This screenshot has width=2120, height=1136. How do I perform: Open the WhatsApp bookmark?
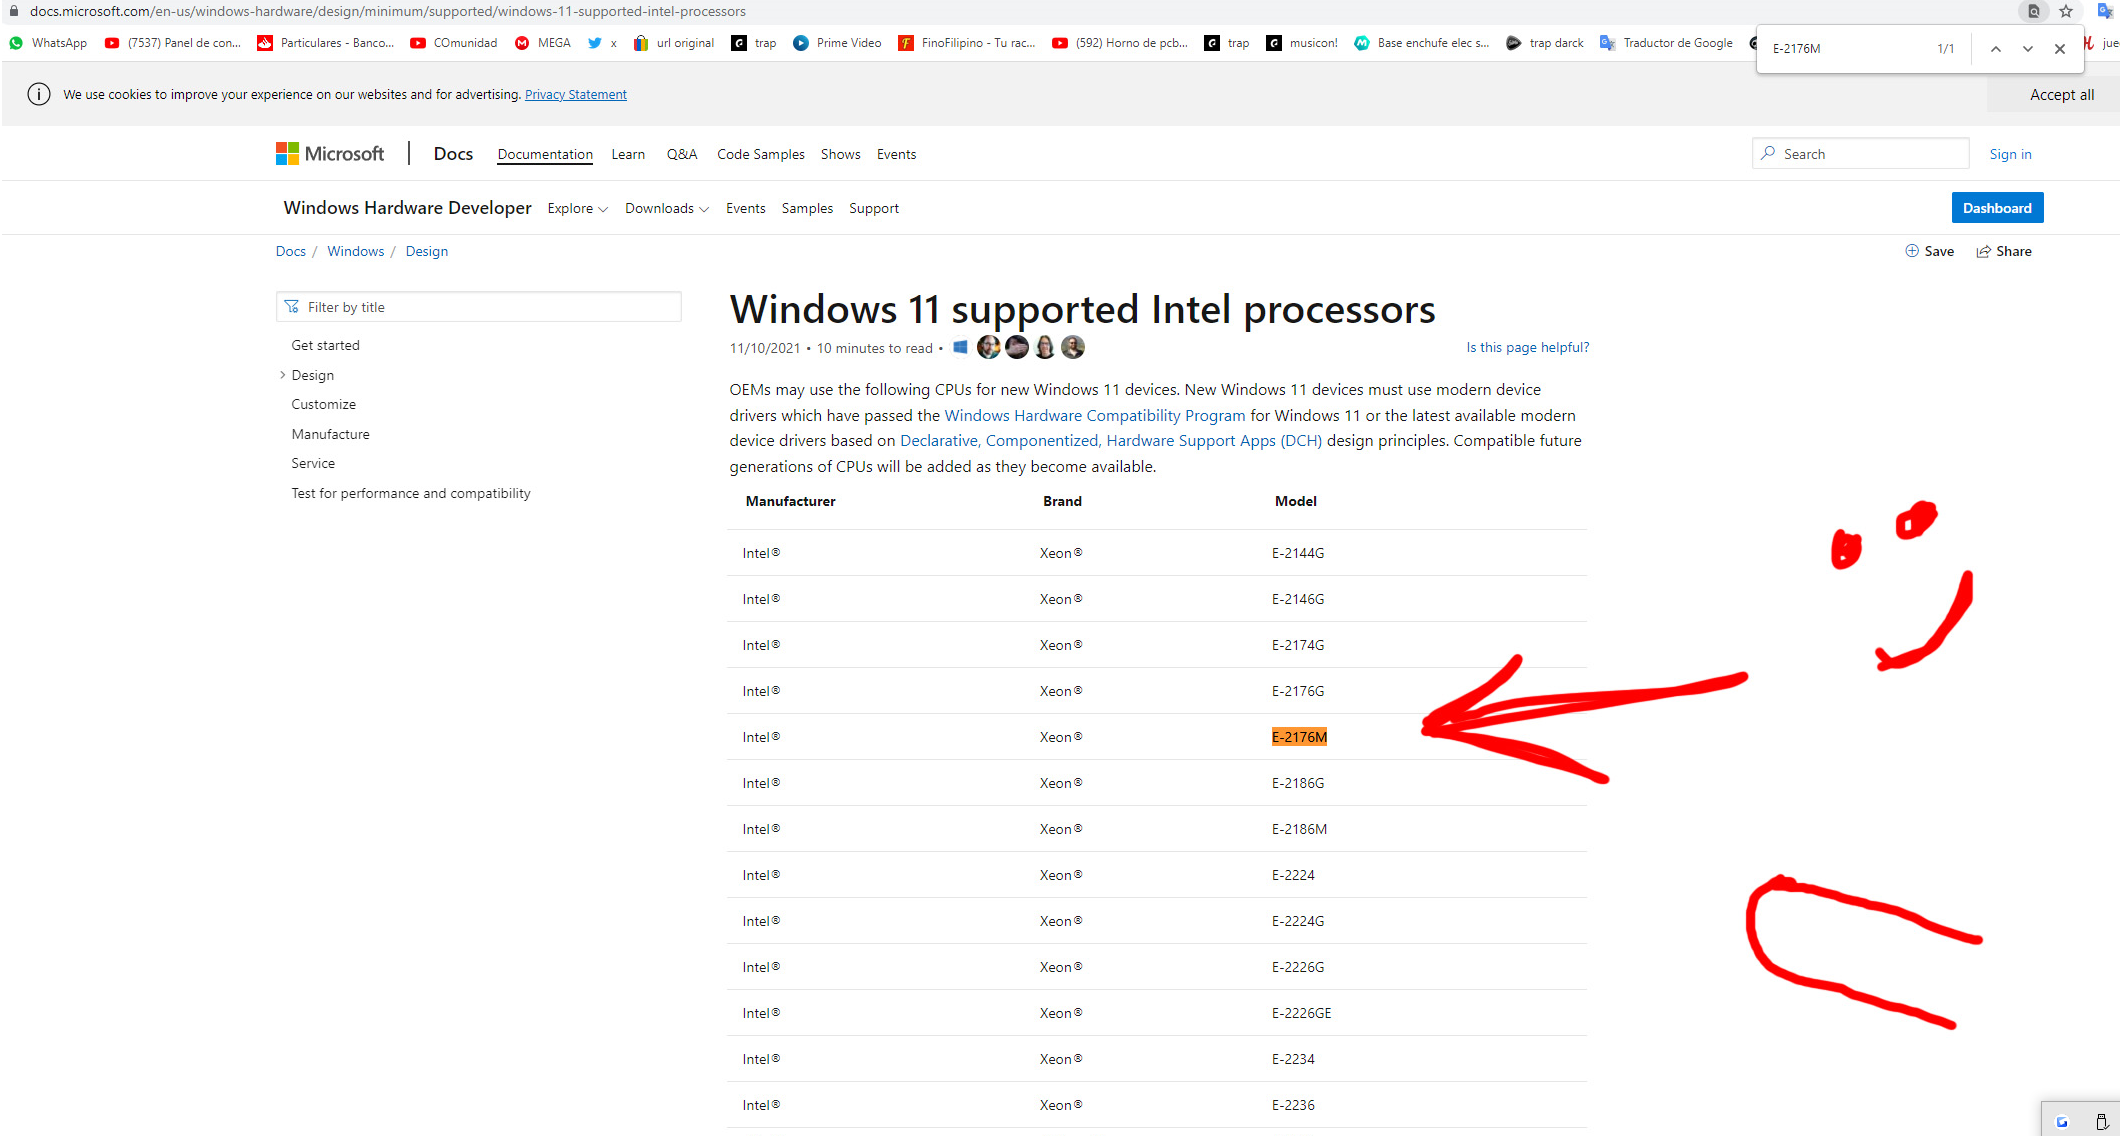[48, 43]
